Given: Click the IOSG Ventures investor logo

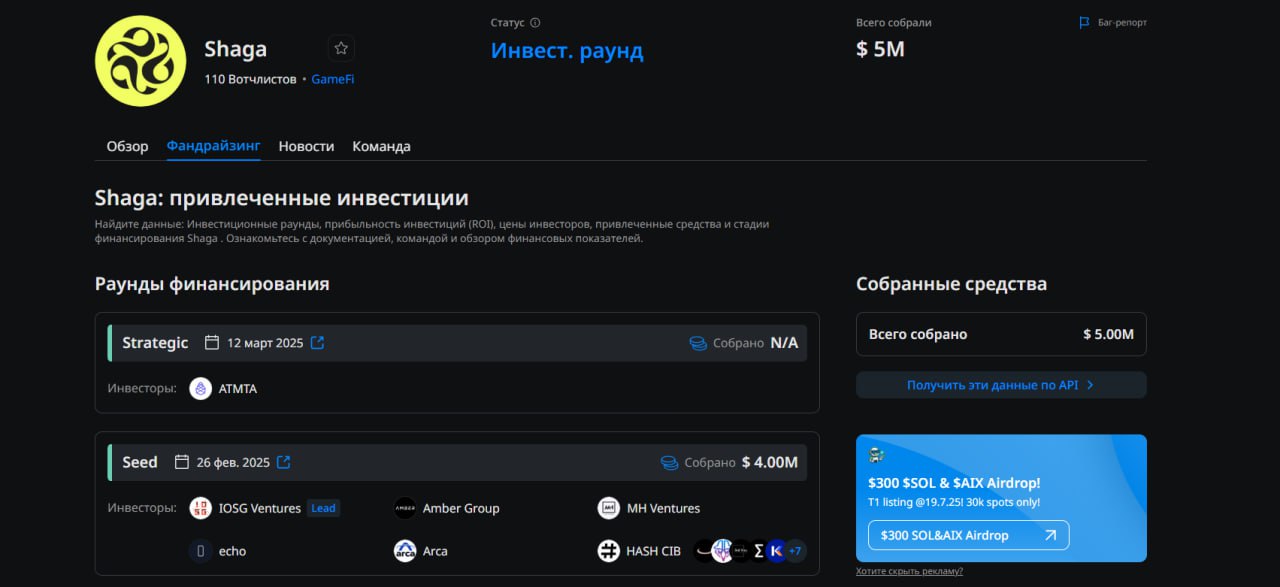Looking at the screenshot, I should point(201,508).
